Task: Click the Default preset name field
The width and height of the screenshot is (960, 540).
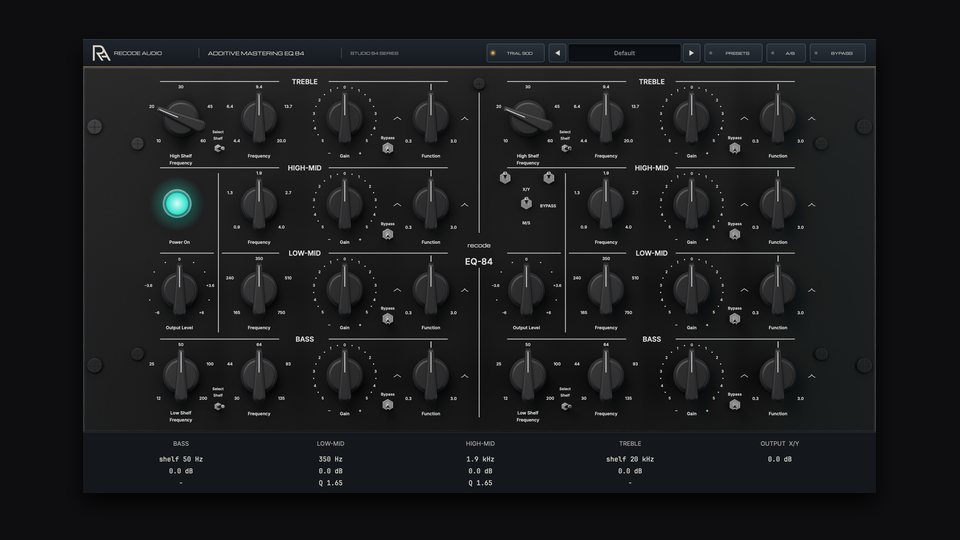Action: (x=624, y=53)
